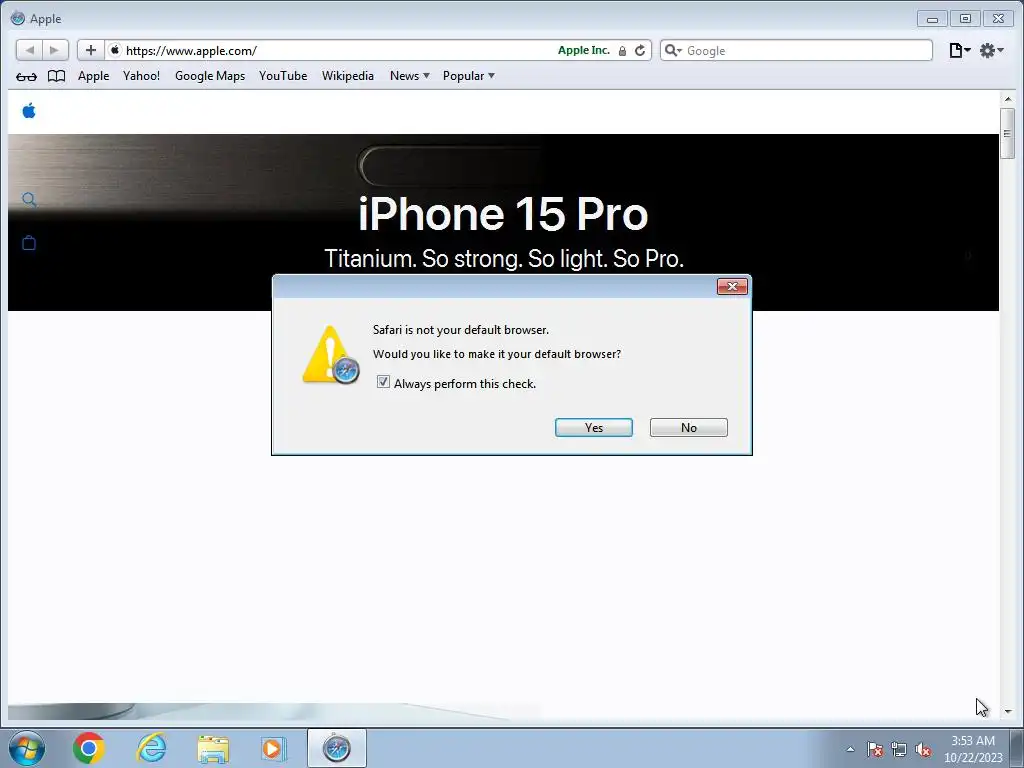Open the Reading List glasses icon
The width and height of the screenshot is (1024, 768).
pyautogui.click(x=26, y=76)
